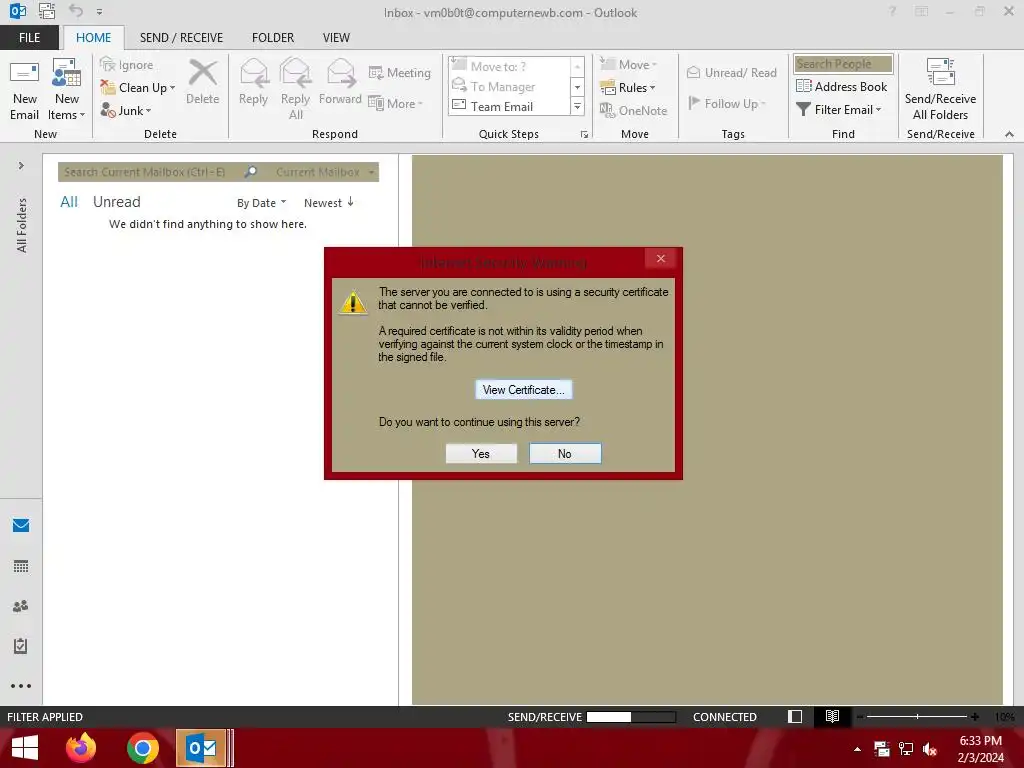
Task: Switch to the FOLDER tab
Action: point(273,38)
